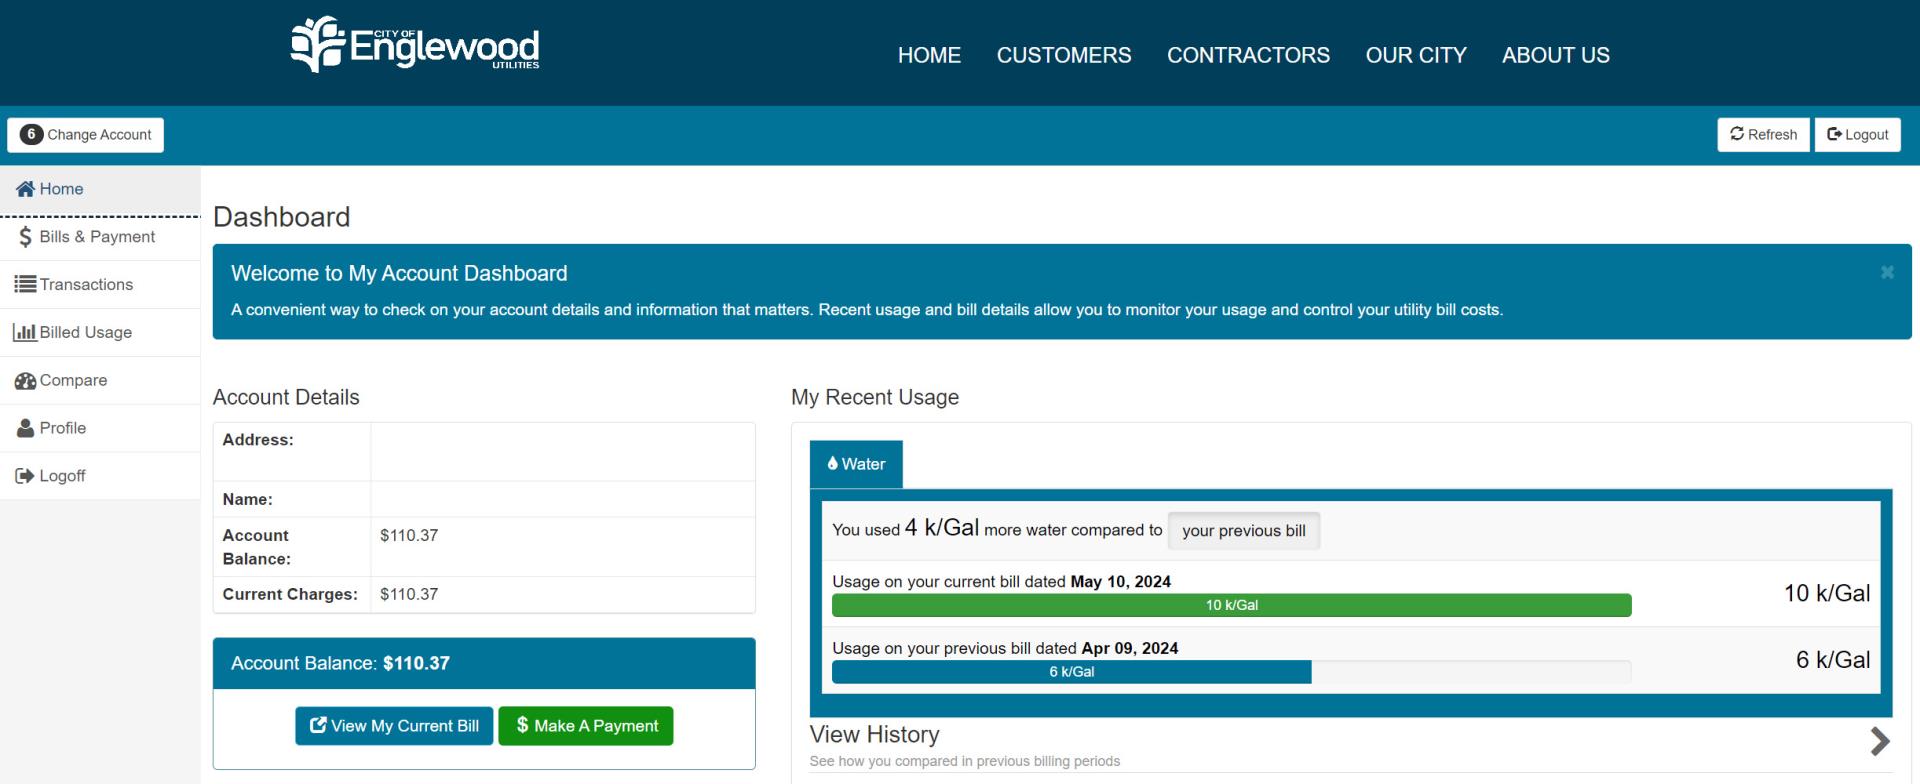Click the City of Englewood Utilities logo
The height and width of the screenshot is (784, 1920).
tap(415, 45)
